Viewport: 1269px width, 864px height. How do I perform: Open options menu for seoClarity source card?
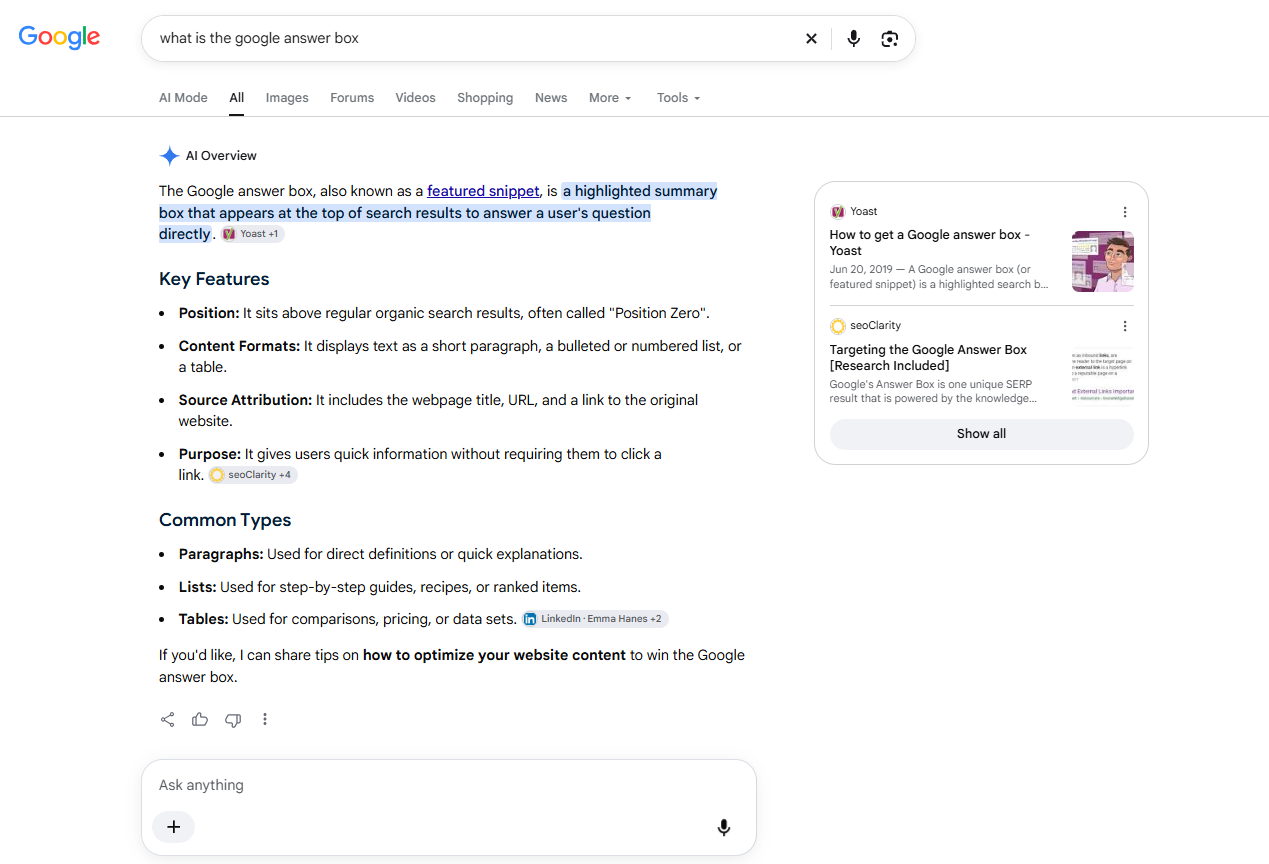1125,326
